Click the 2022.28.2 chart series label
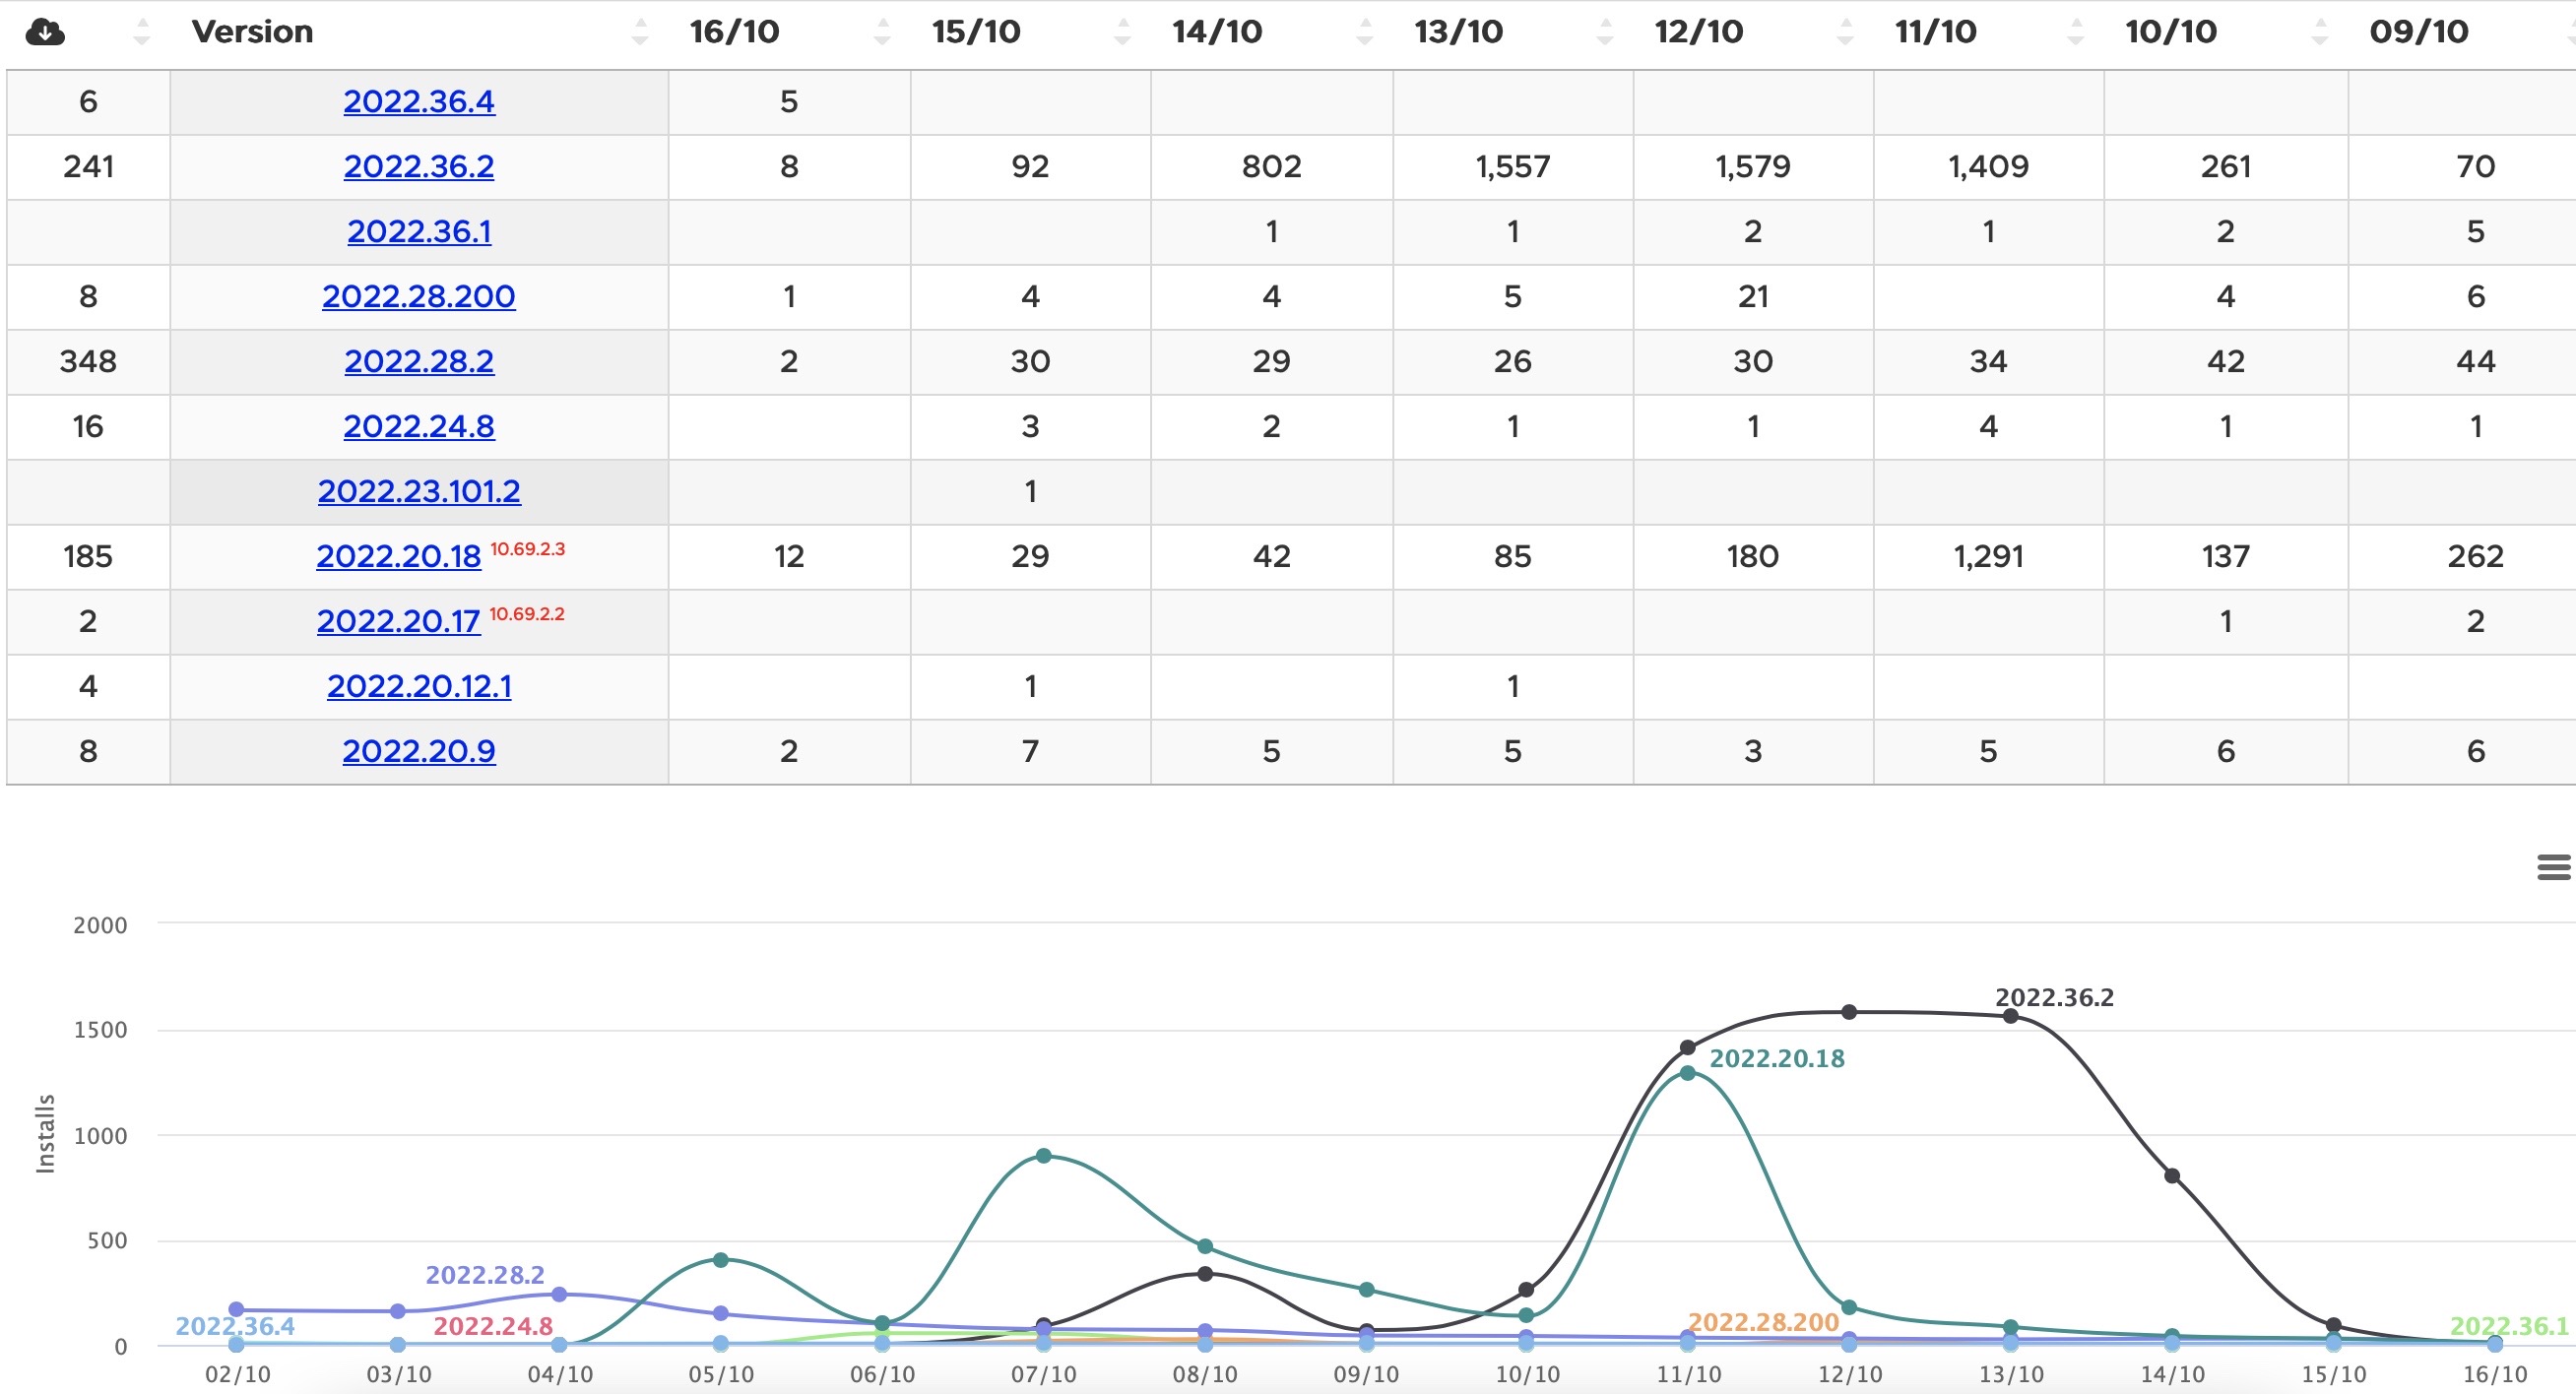This screenshot has width=2576, height=1394. point(484,1275)
